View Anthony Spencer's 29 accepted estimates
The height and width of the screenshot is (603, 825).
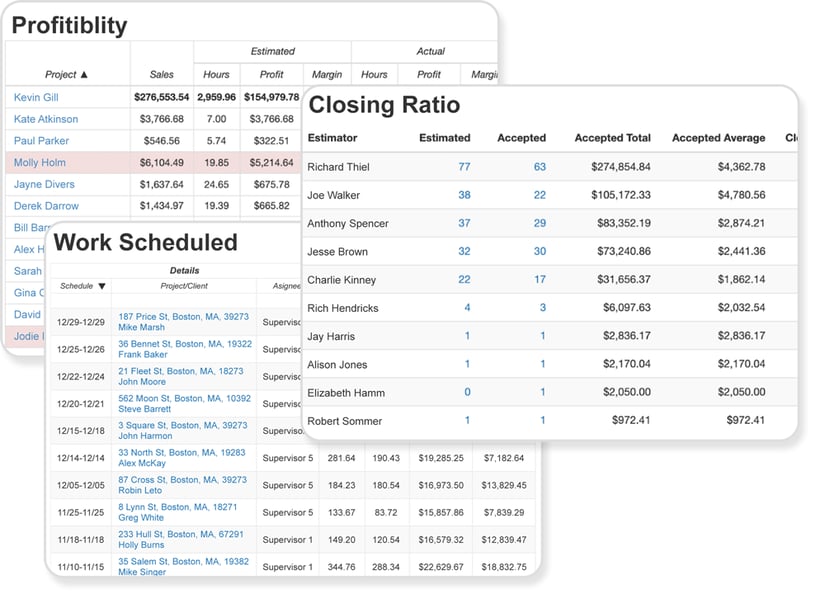point(538,223)
